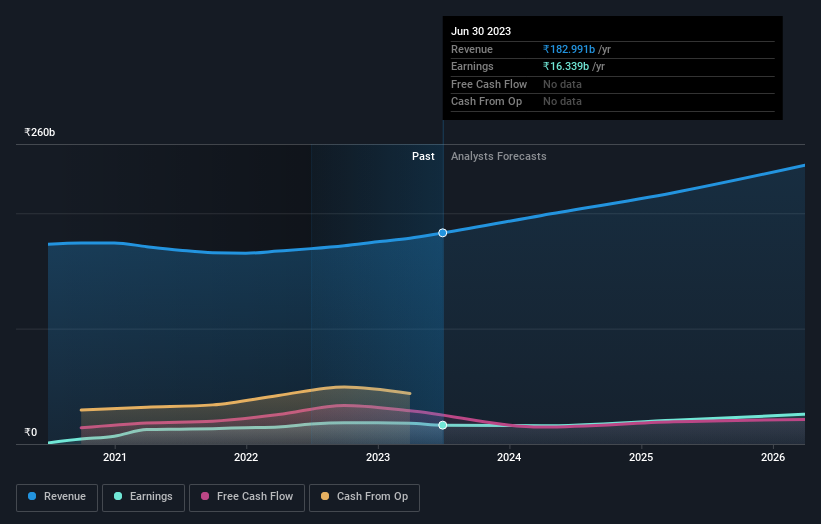This screenshot has width=821, height=524.
Task: Click the teal Earnings legend dot
Action: (x=118, y=496)
